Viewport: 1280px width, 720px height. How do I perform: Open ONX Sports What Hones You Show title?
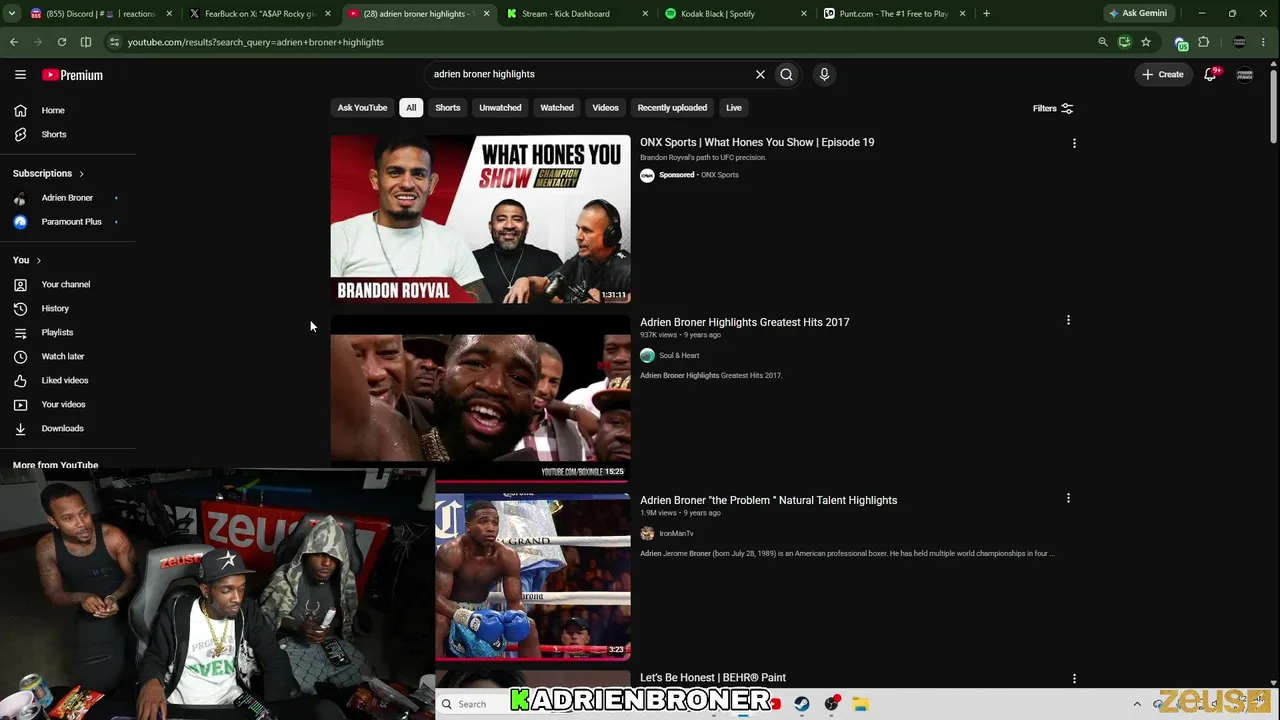pyautogui.click(x=757, y=142)
